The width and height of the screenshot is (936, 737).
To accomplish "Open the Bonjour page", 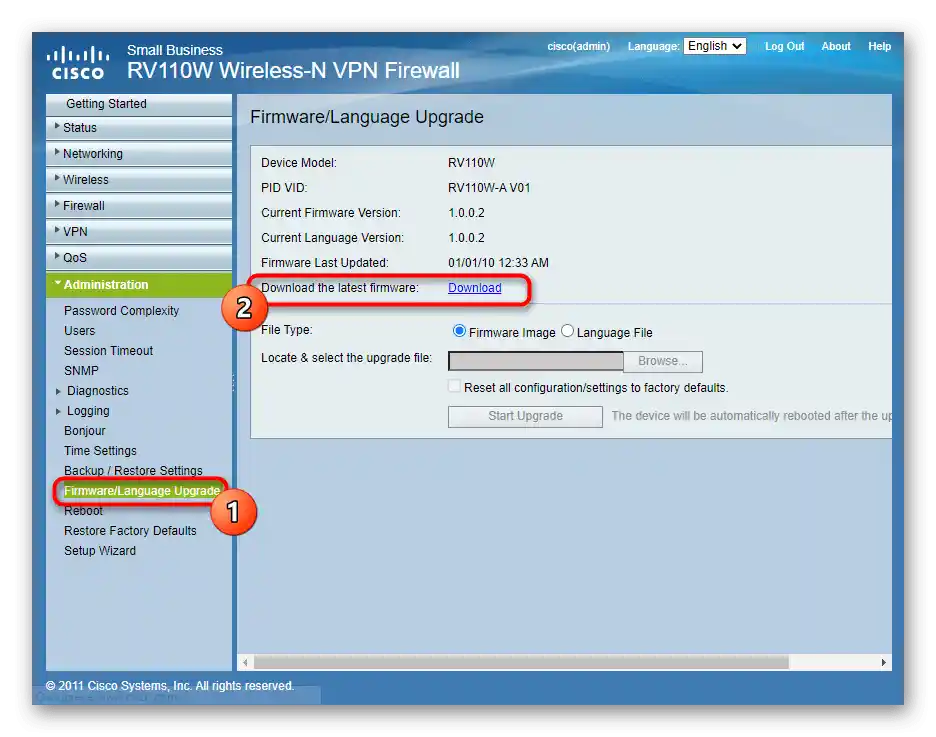I will tap(84, 431).
